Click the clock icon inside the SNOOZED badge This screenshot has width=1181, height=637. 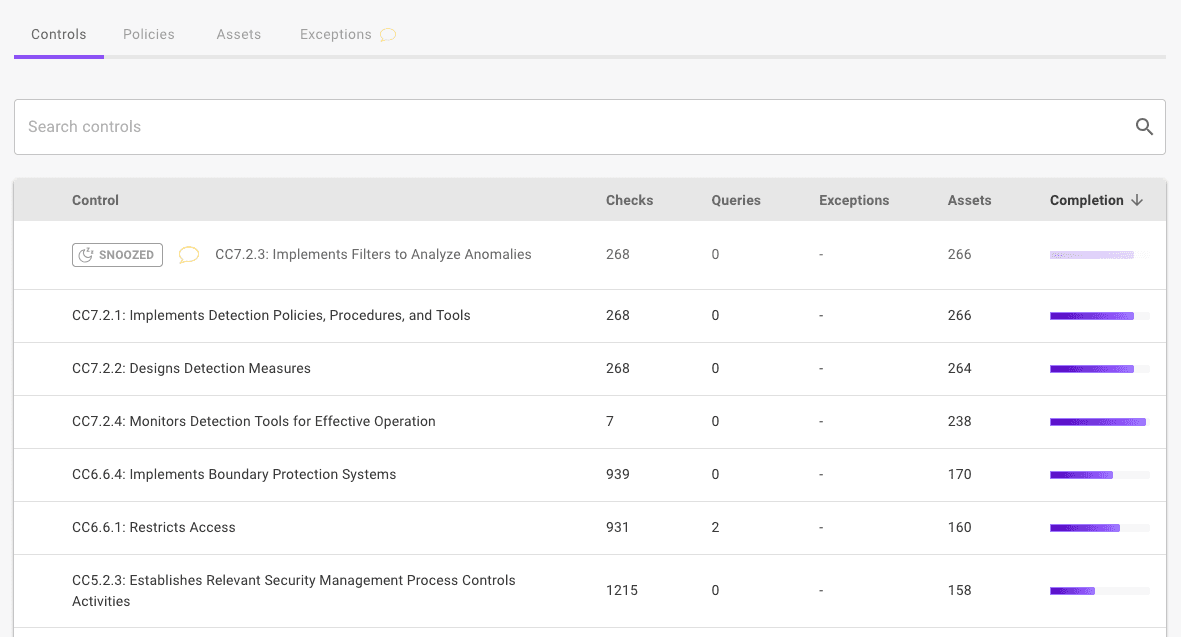pyautogui.click(x=86, y=254)
